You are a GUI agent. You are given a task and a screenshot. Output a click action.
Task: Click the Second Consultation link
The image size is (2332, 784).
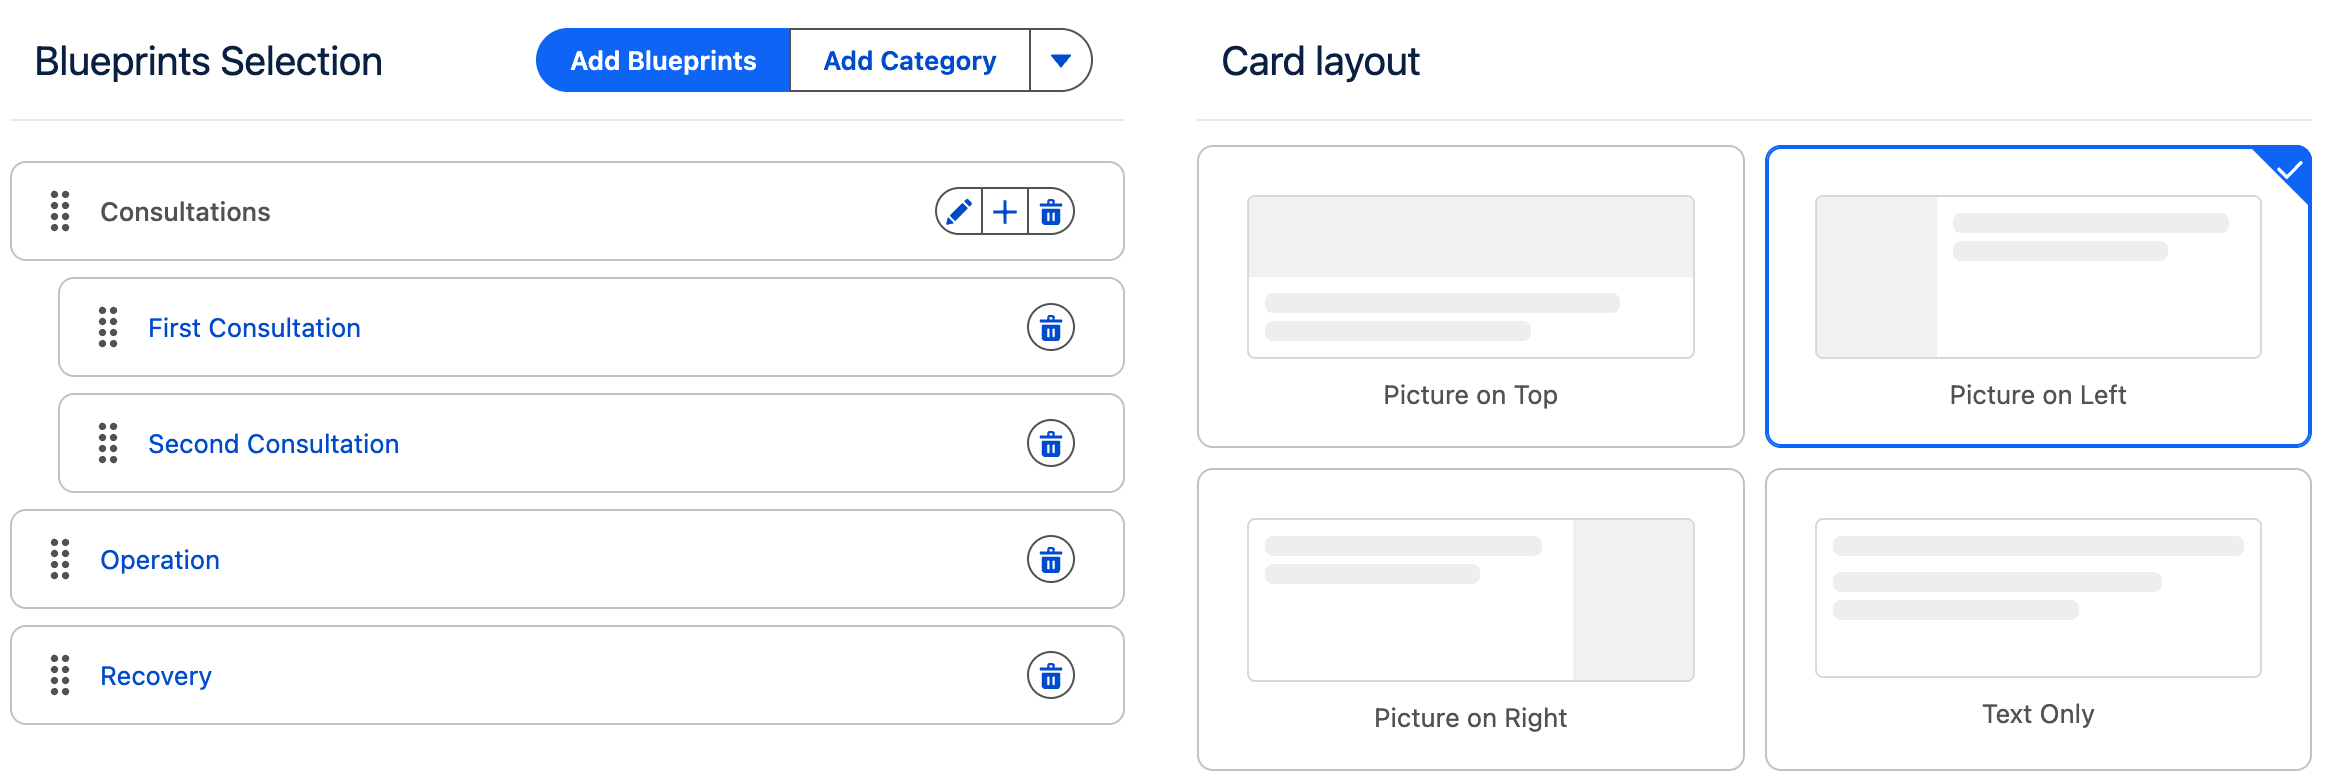point(273,444)
